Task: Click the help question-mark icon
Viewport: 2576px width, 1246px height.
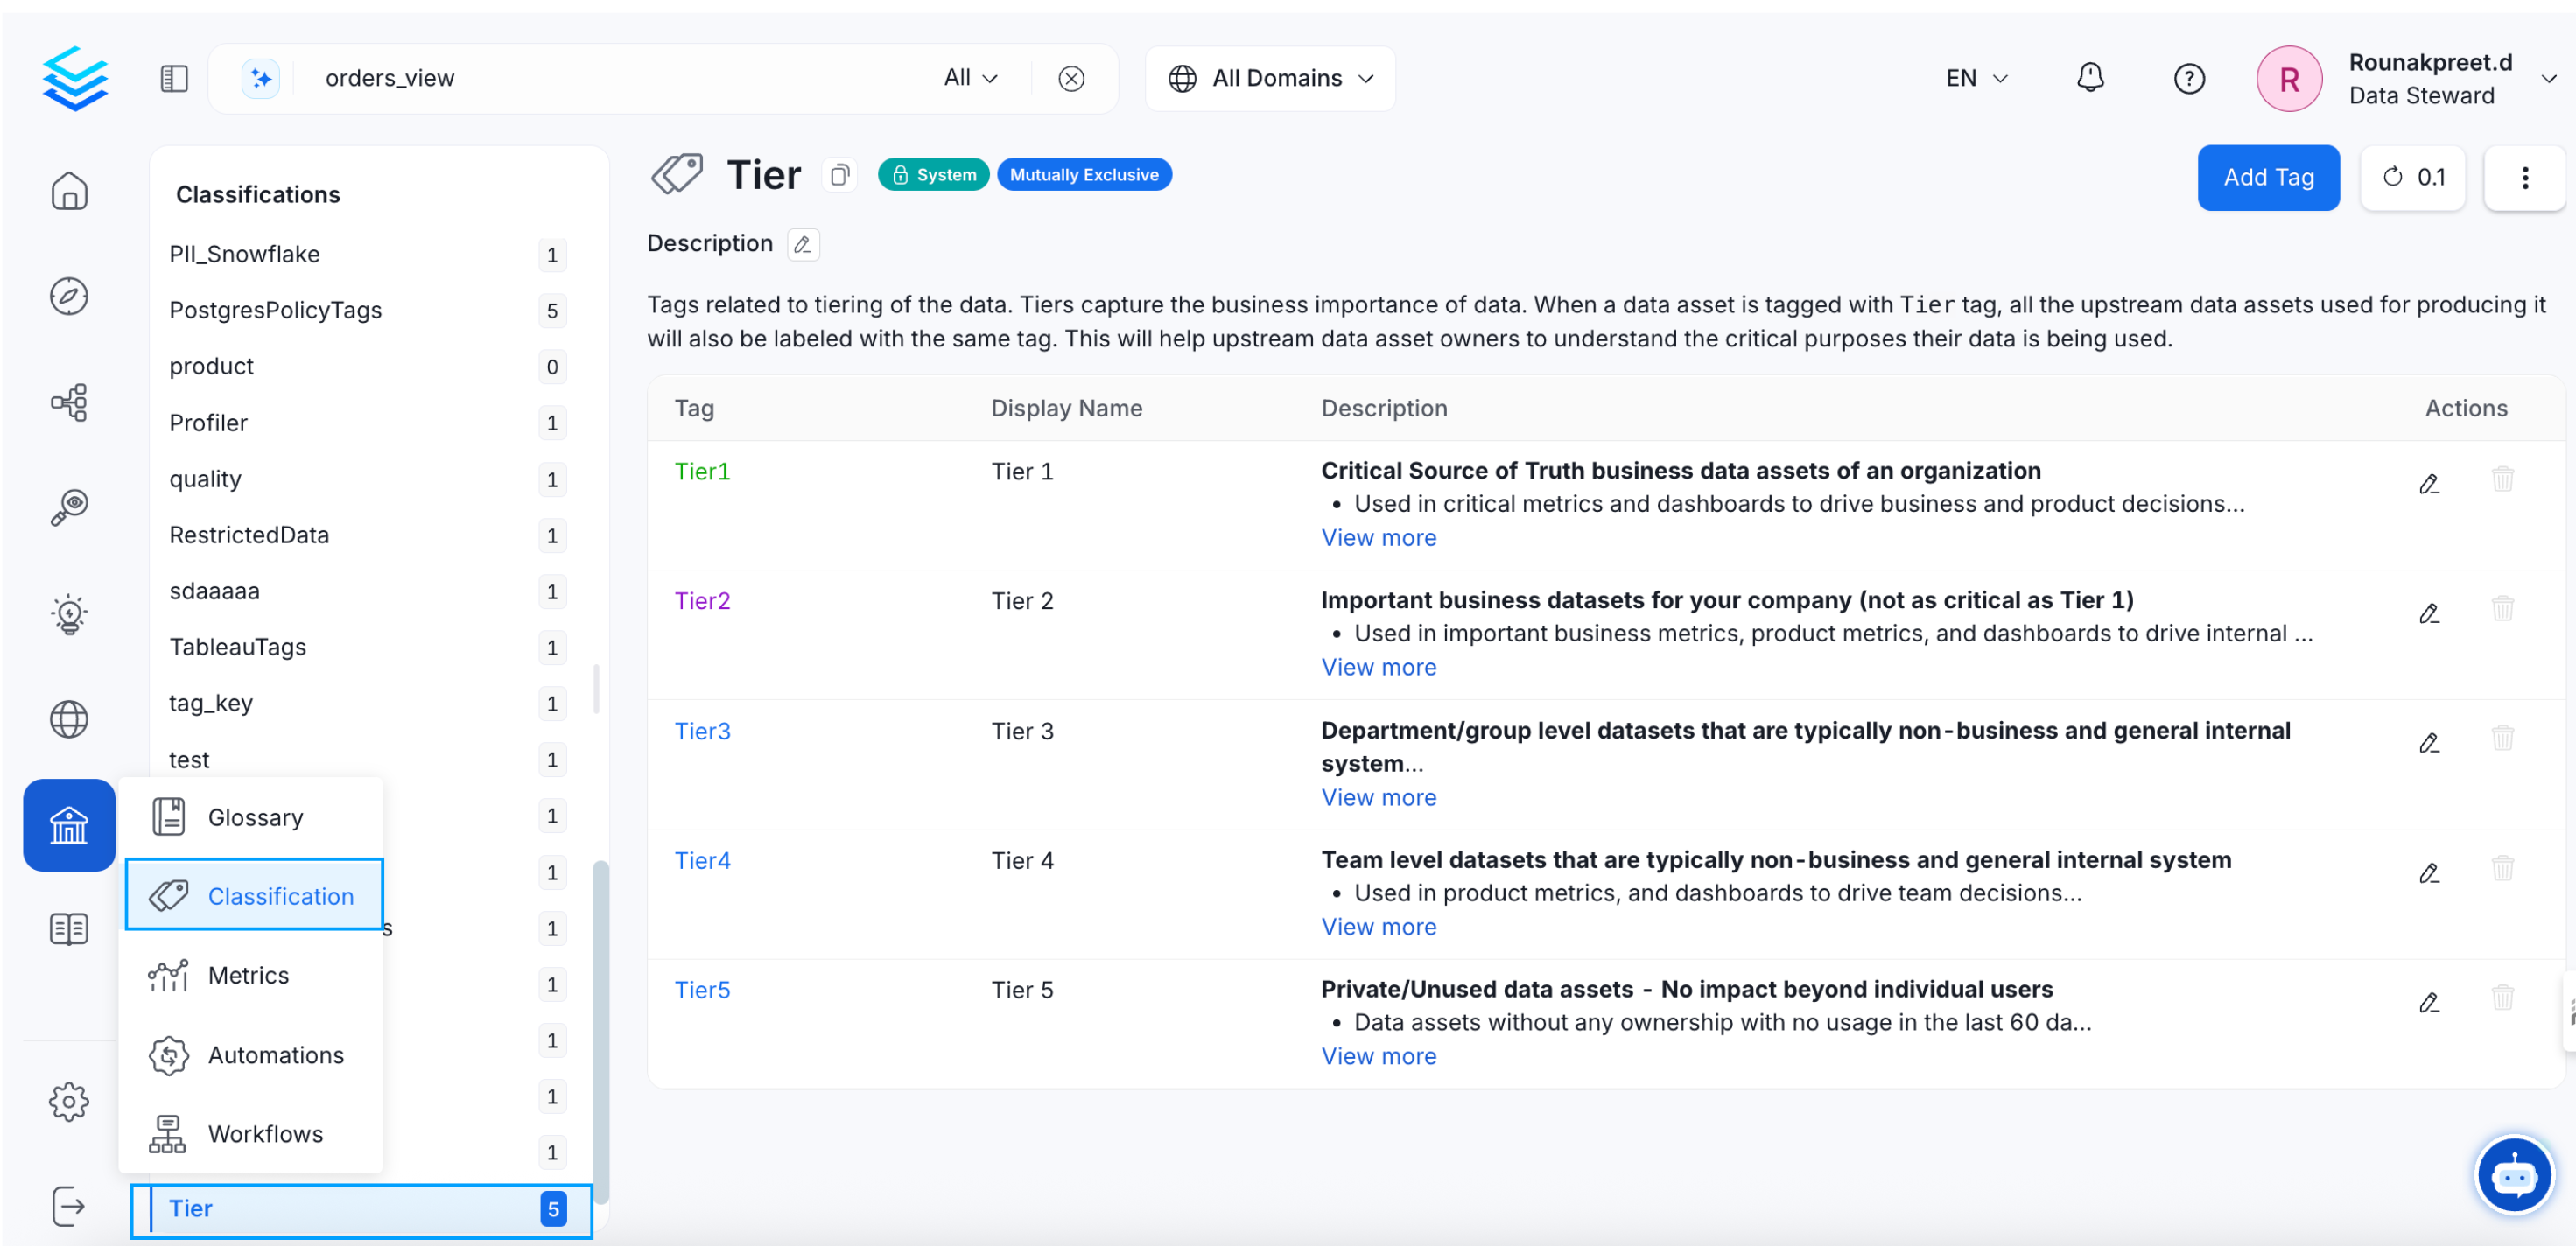Action: [2189, 78]
